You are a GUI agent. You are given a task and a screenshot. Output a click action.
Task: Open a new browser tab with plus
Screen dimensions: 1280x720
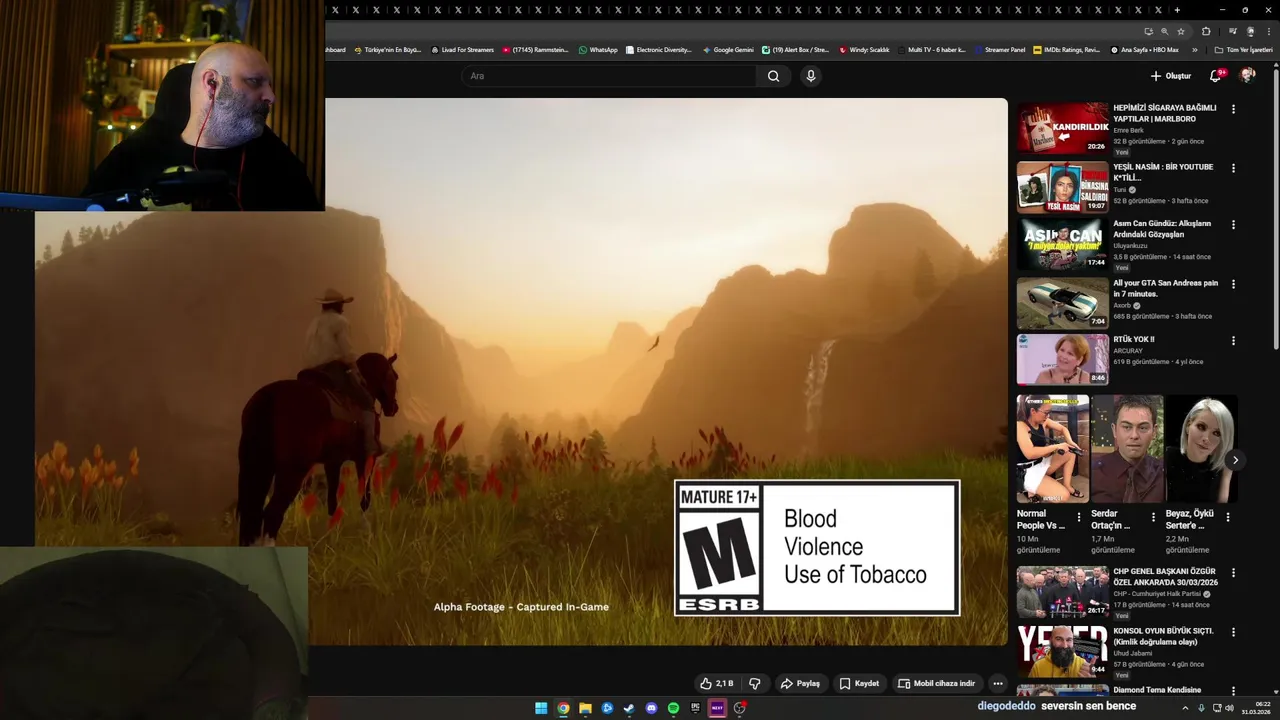click(x=1177, y=10)
